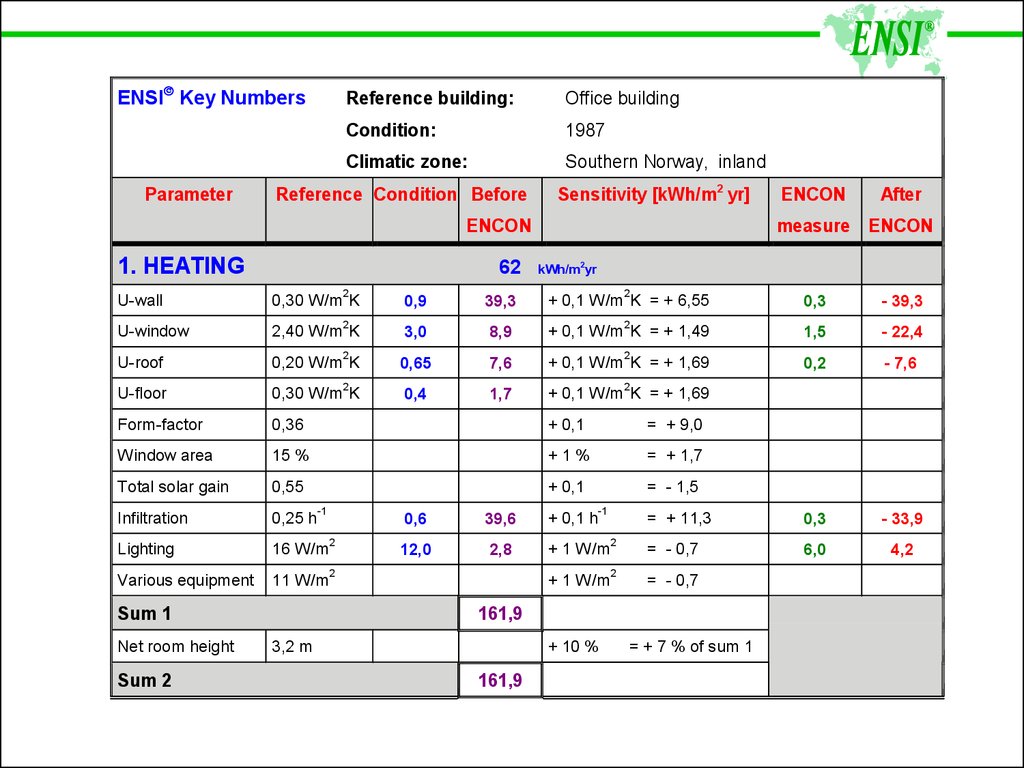Click the "Climatic zone:" label
Image resolution: width=1024 pixels, height=768 pixels.
tap(406, 161)
